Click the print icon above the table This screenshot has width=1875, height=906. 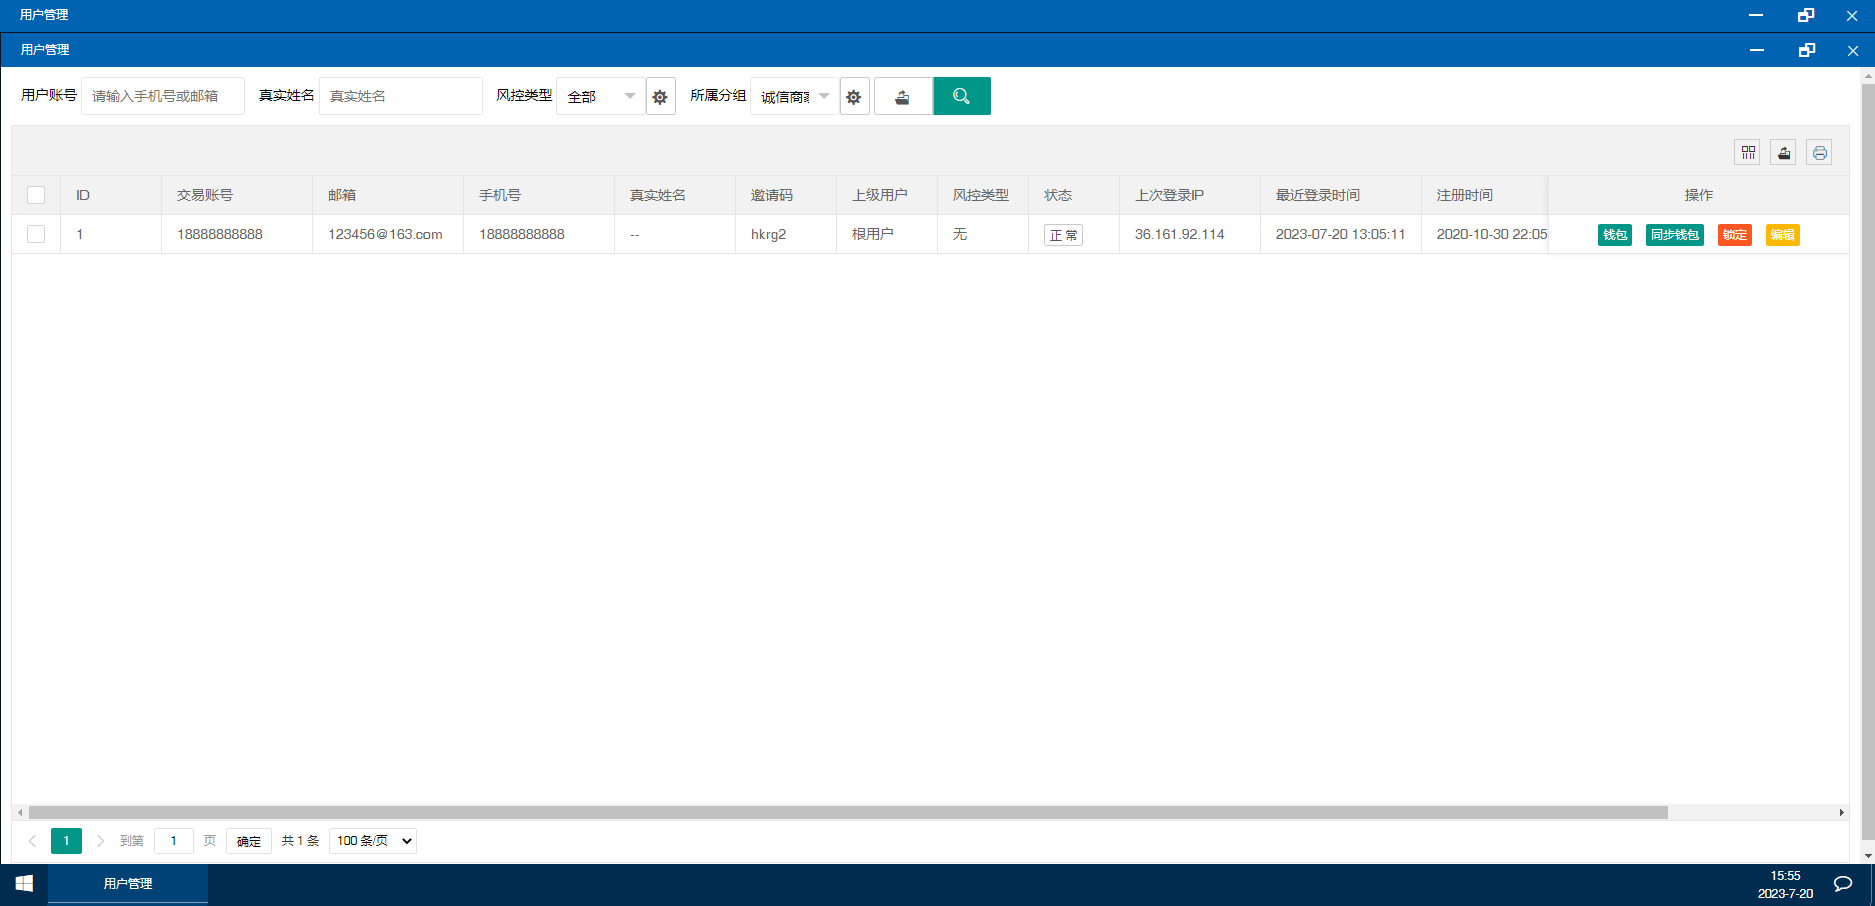coord(1819,152)
